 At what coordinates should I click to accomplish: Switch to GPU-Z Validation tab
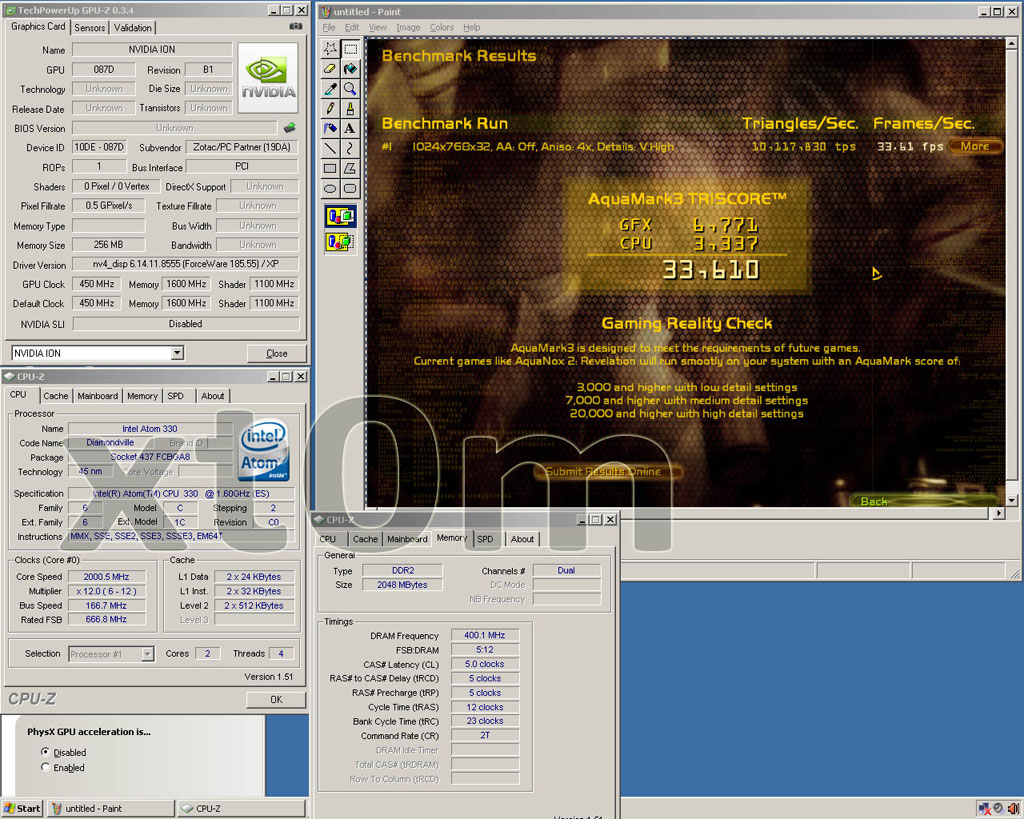tap(133, 27)
